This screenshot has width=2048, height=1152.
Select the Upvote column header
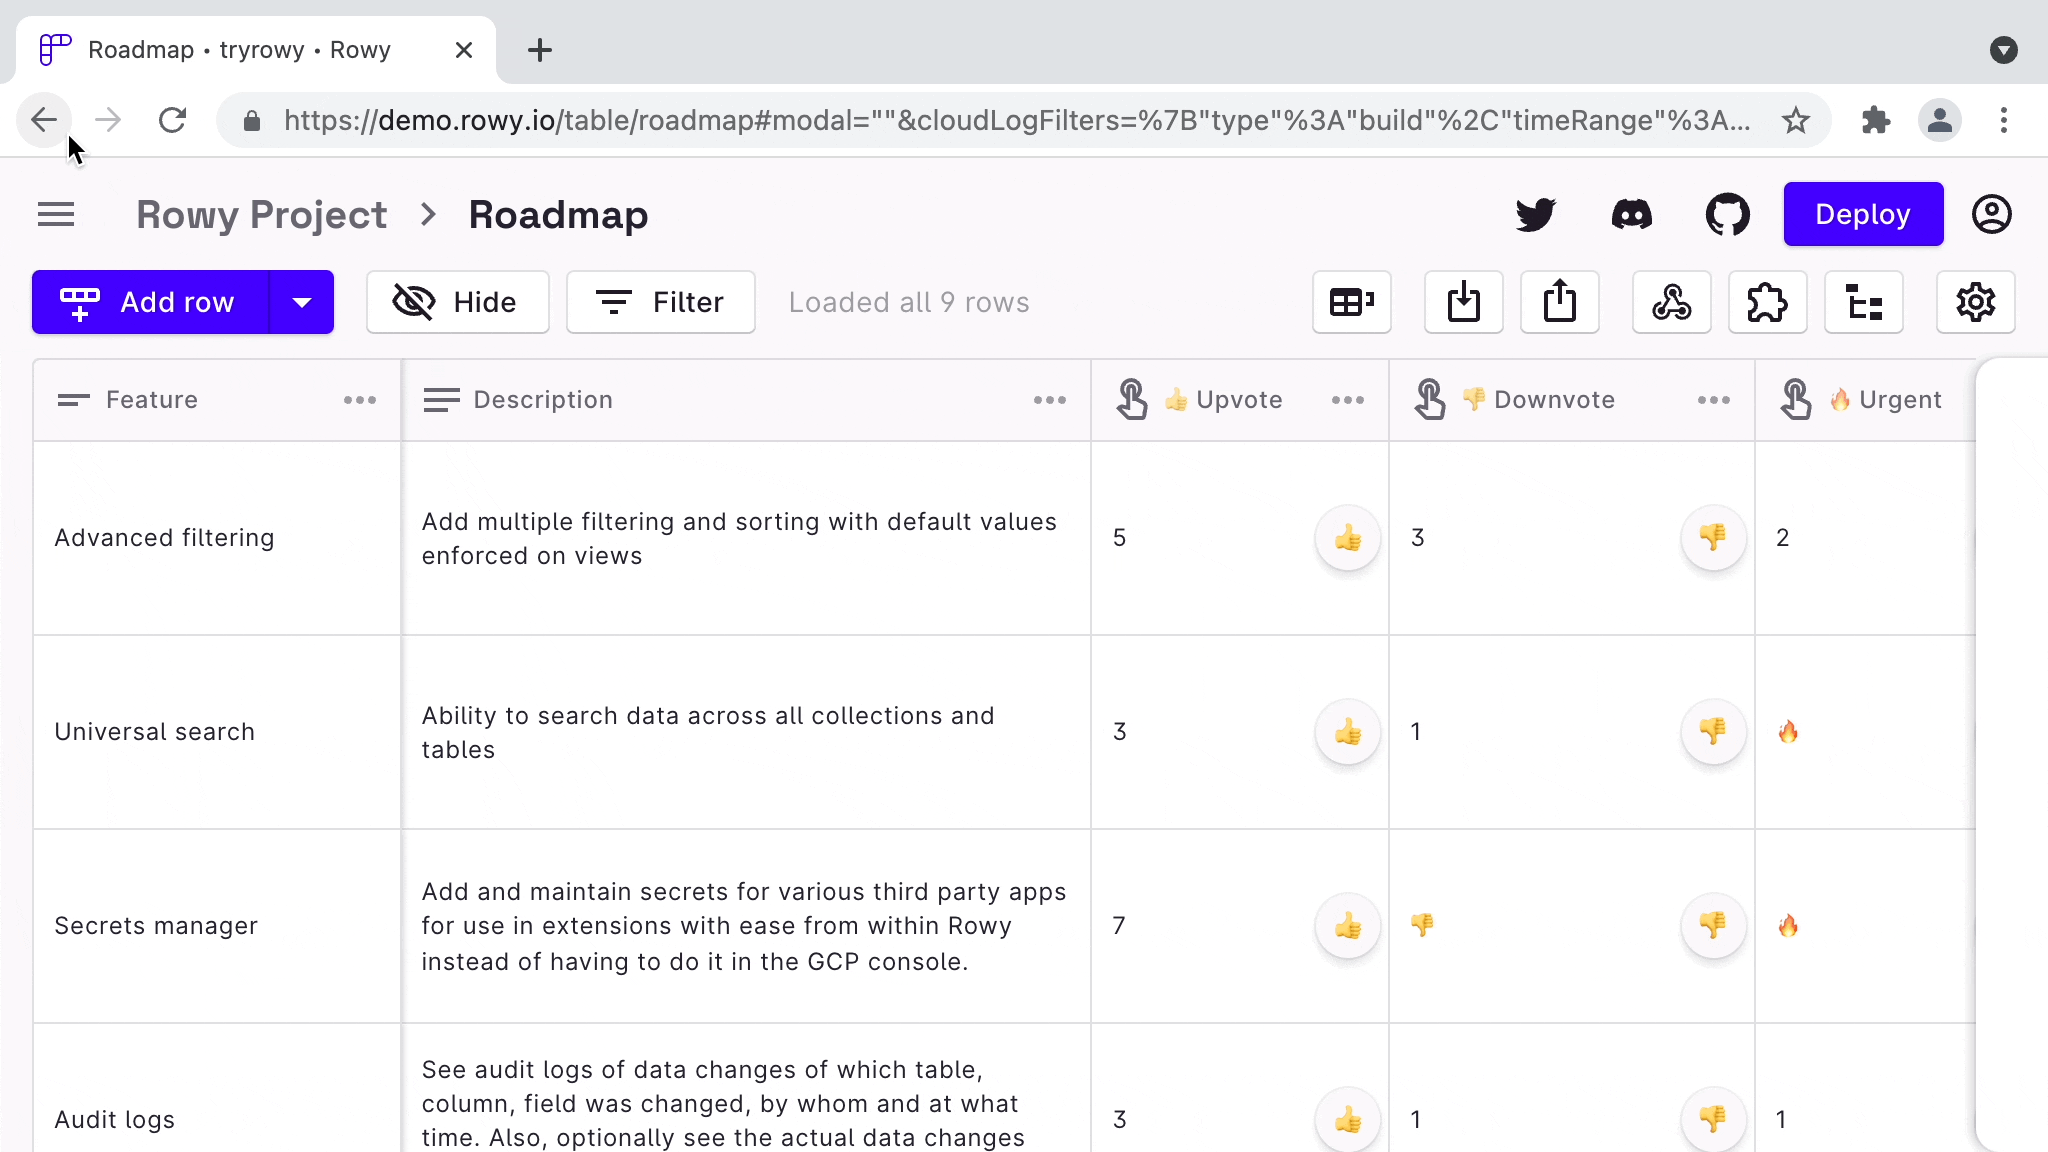[1240, 400]
